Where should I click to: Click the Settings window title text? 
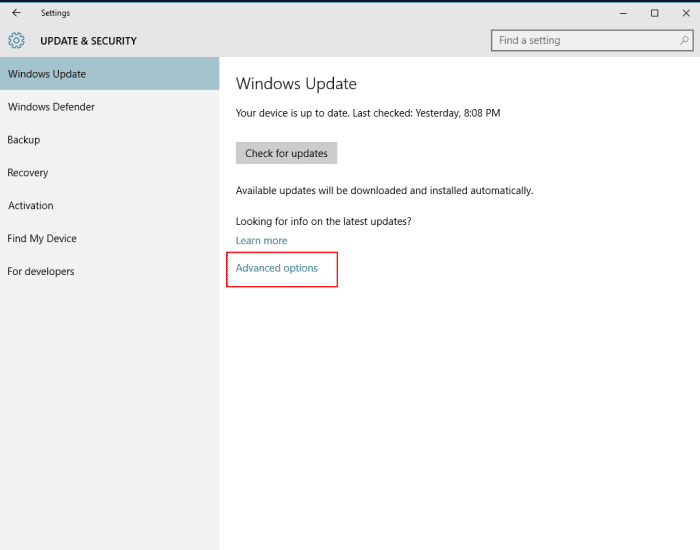tap(55, 13)
